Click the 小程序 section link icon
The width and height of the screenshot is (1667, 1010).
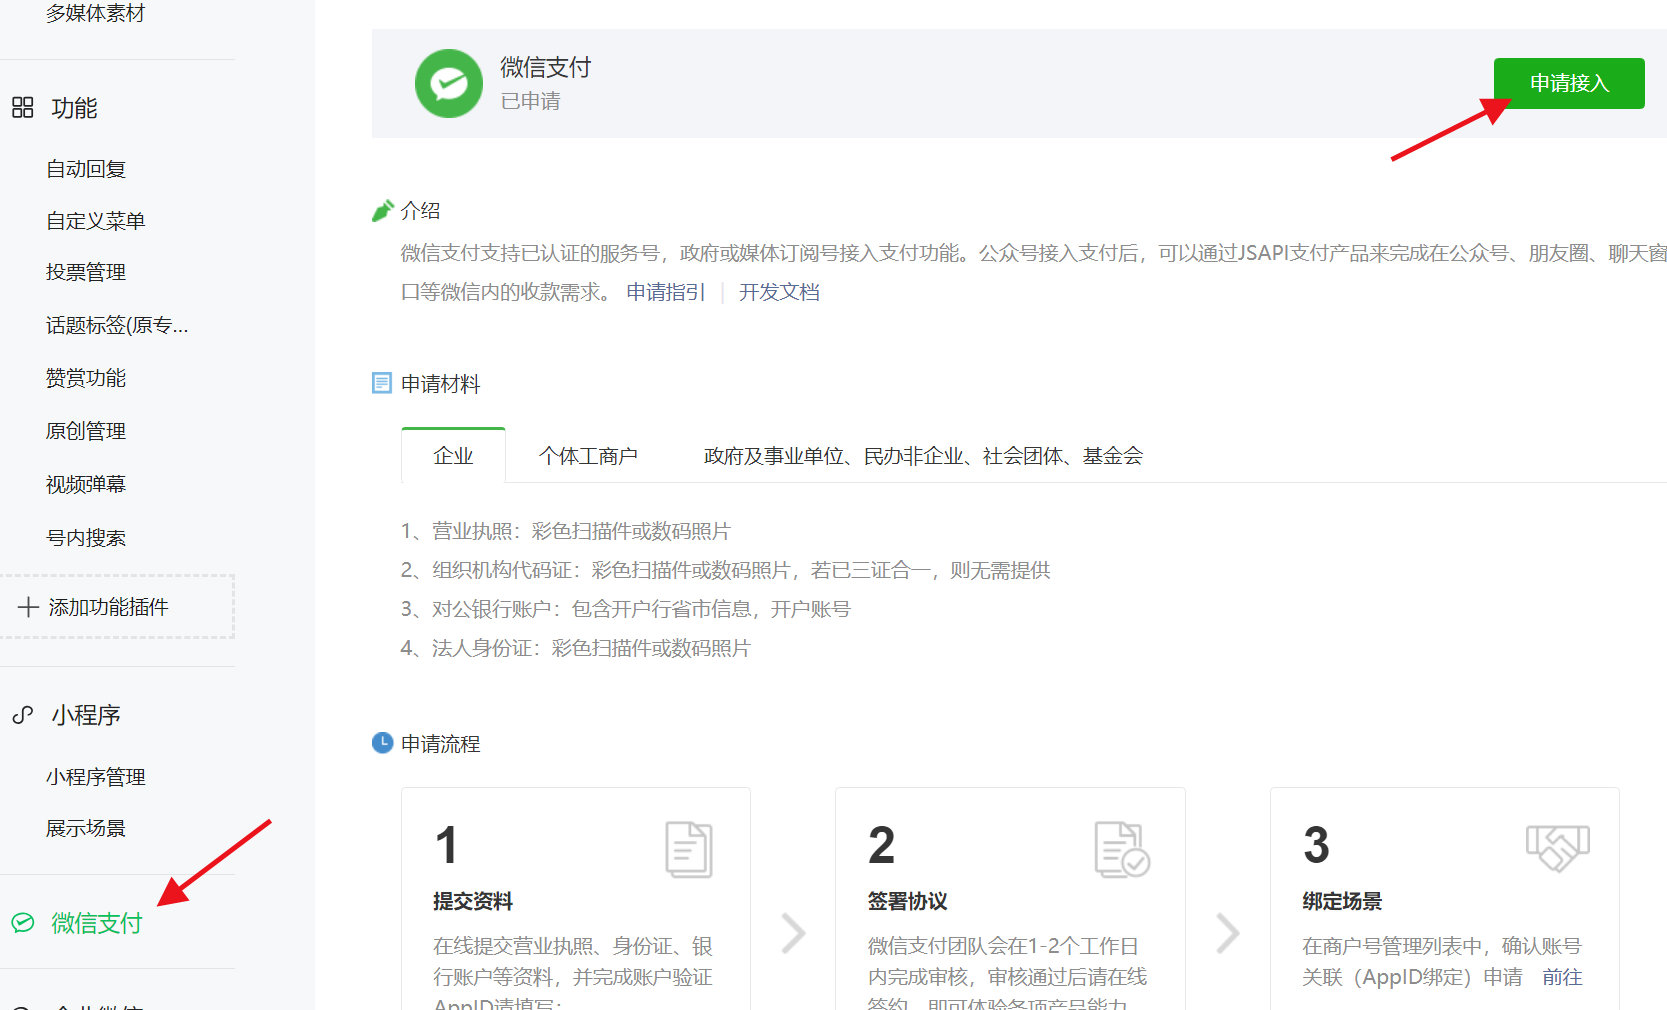tap(23, 715)
